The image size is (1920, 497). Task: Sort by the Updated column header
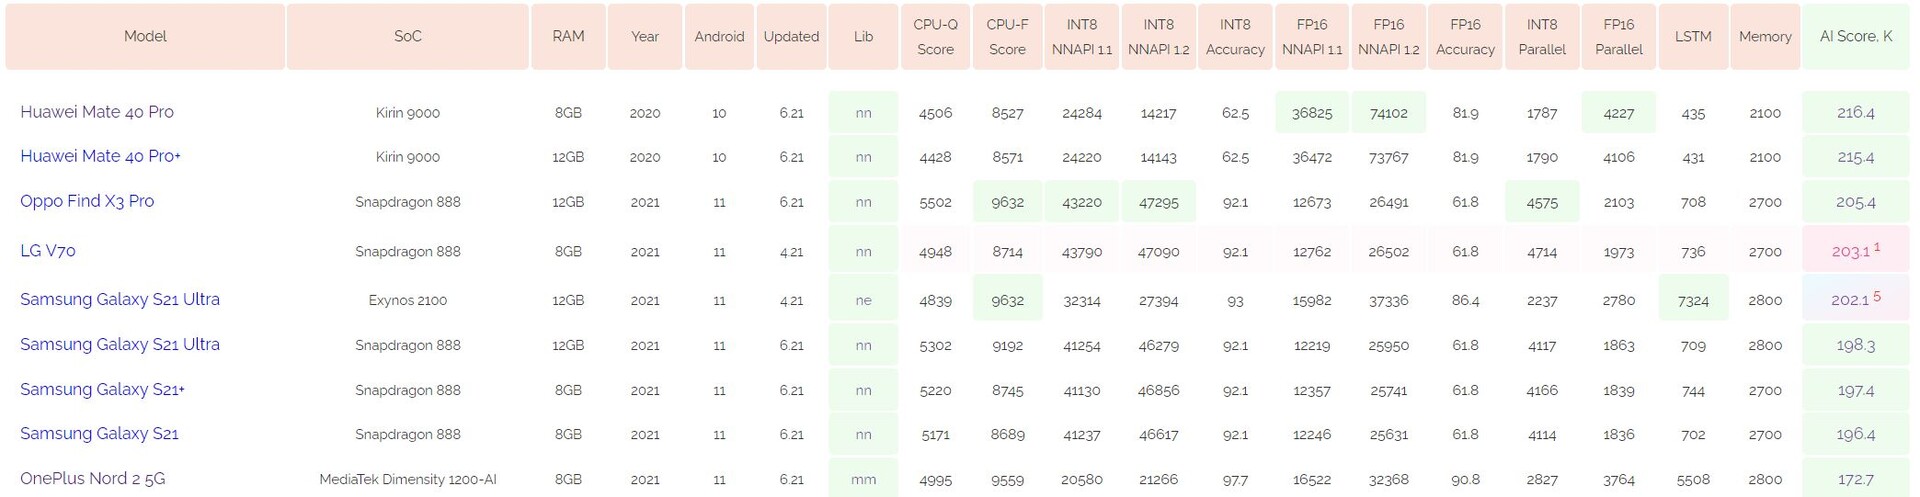pyautogui.click(x=791, y=37)
